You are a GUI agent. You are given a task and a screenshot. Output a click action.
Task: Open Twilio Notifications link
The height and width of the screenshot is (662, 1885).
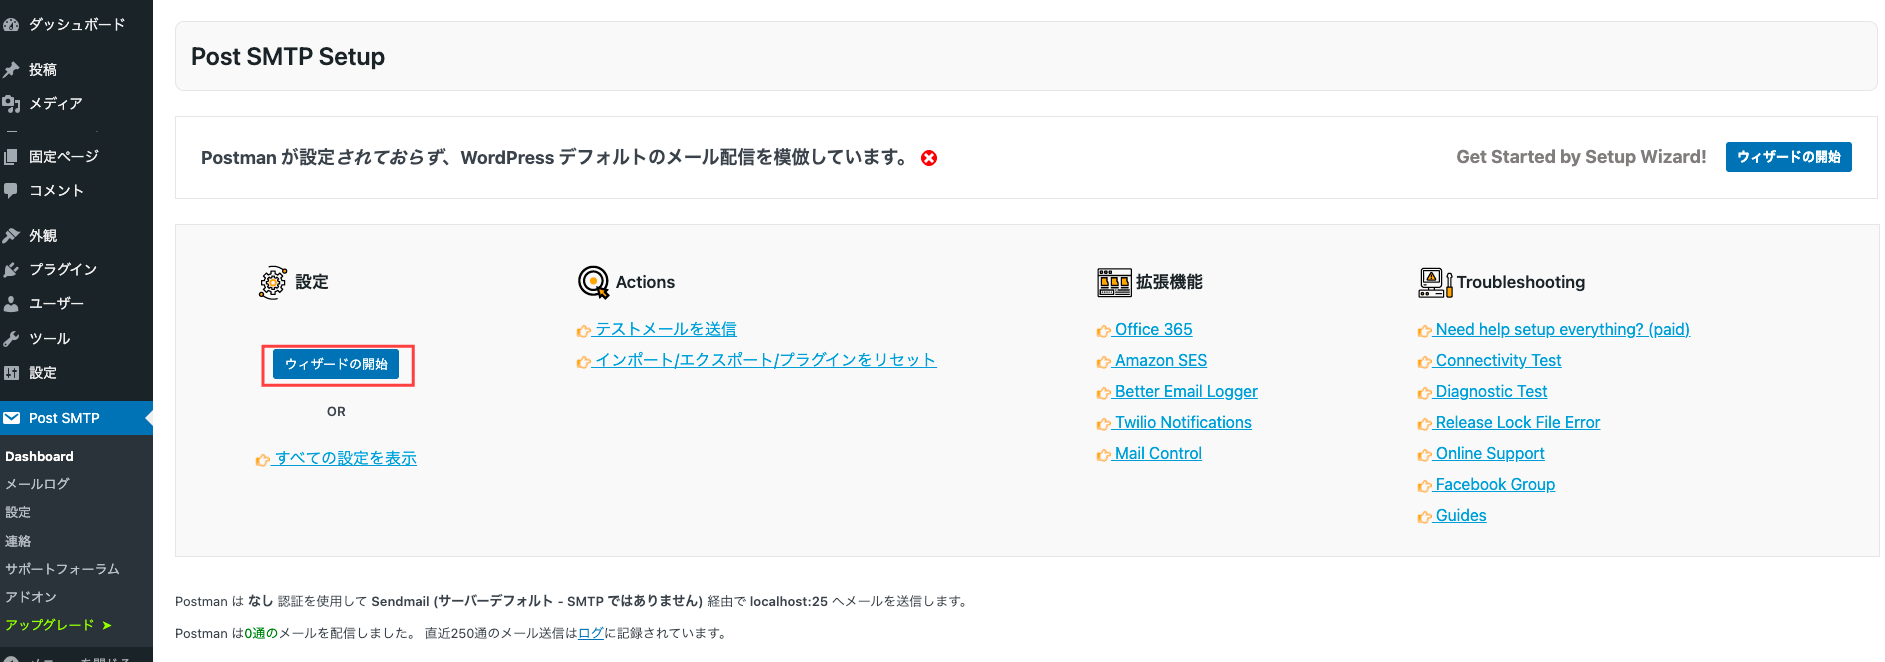click(1183, 422)
